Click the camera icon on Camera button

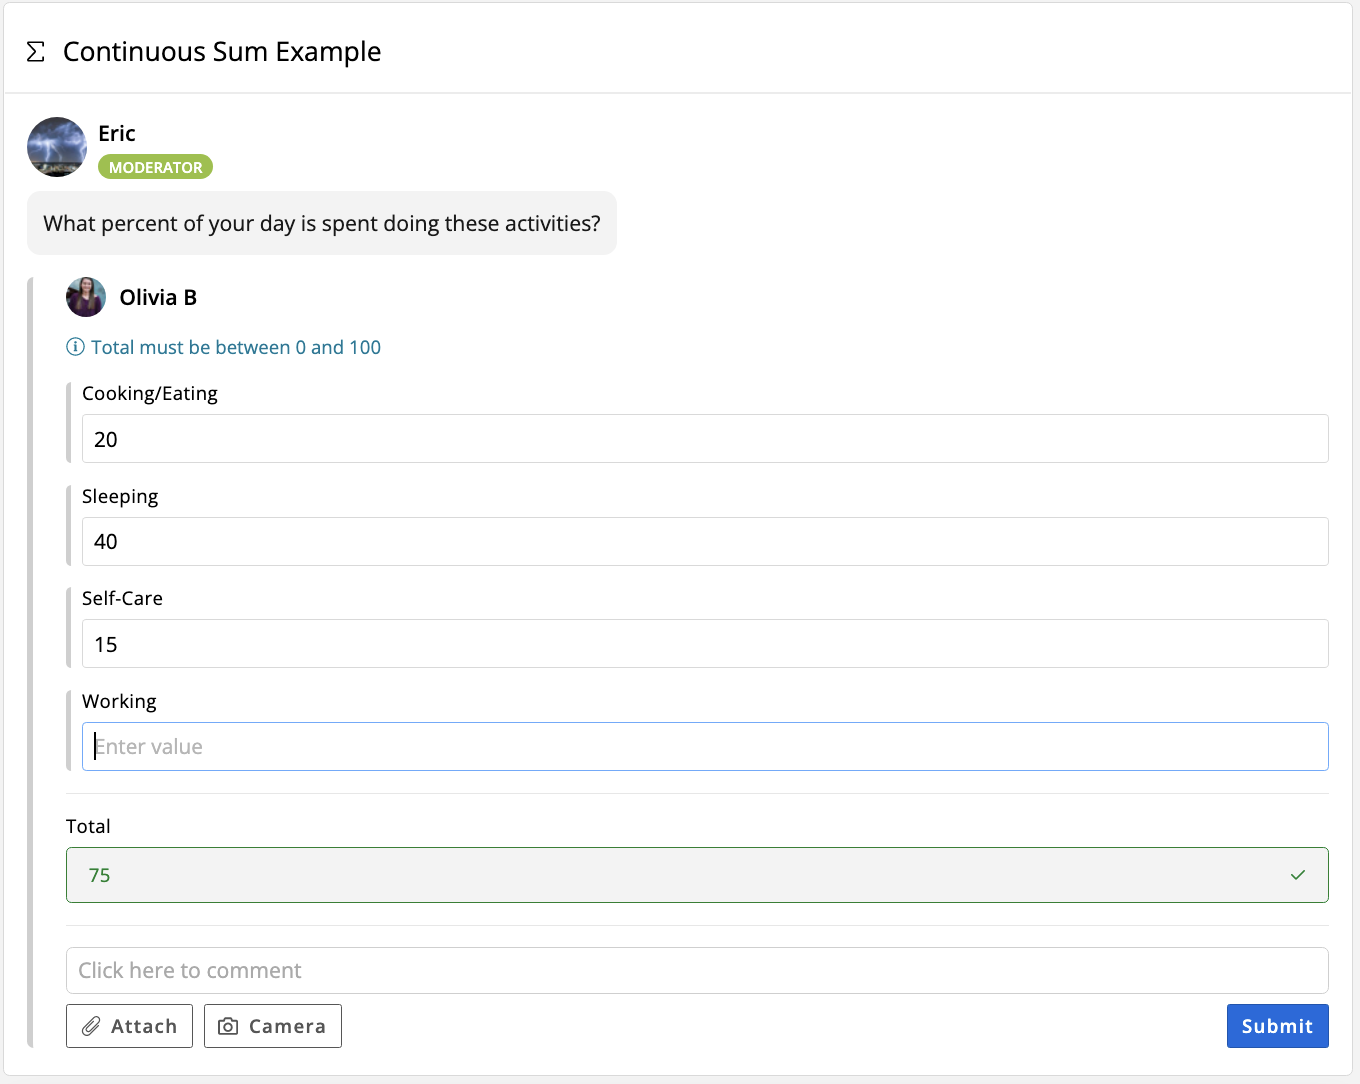click(x=228, y=1026)
